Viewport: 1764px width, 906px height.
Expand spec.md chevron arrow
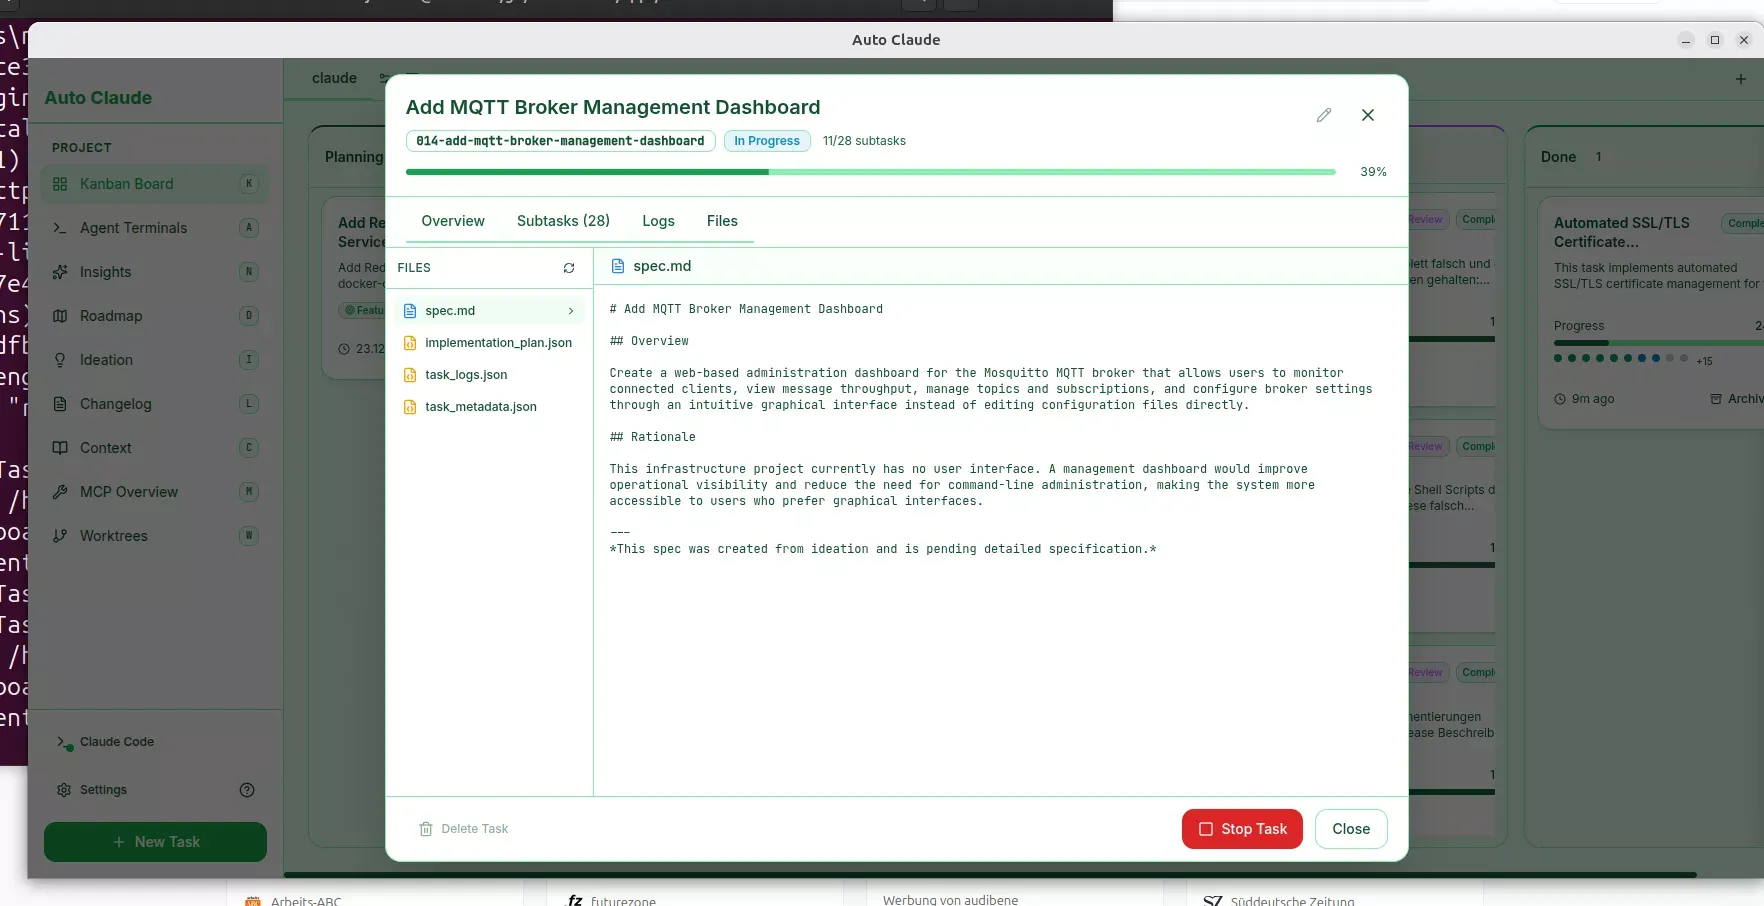(571, 311)
